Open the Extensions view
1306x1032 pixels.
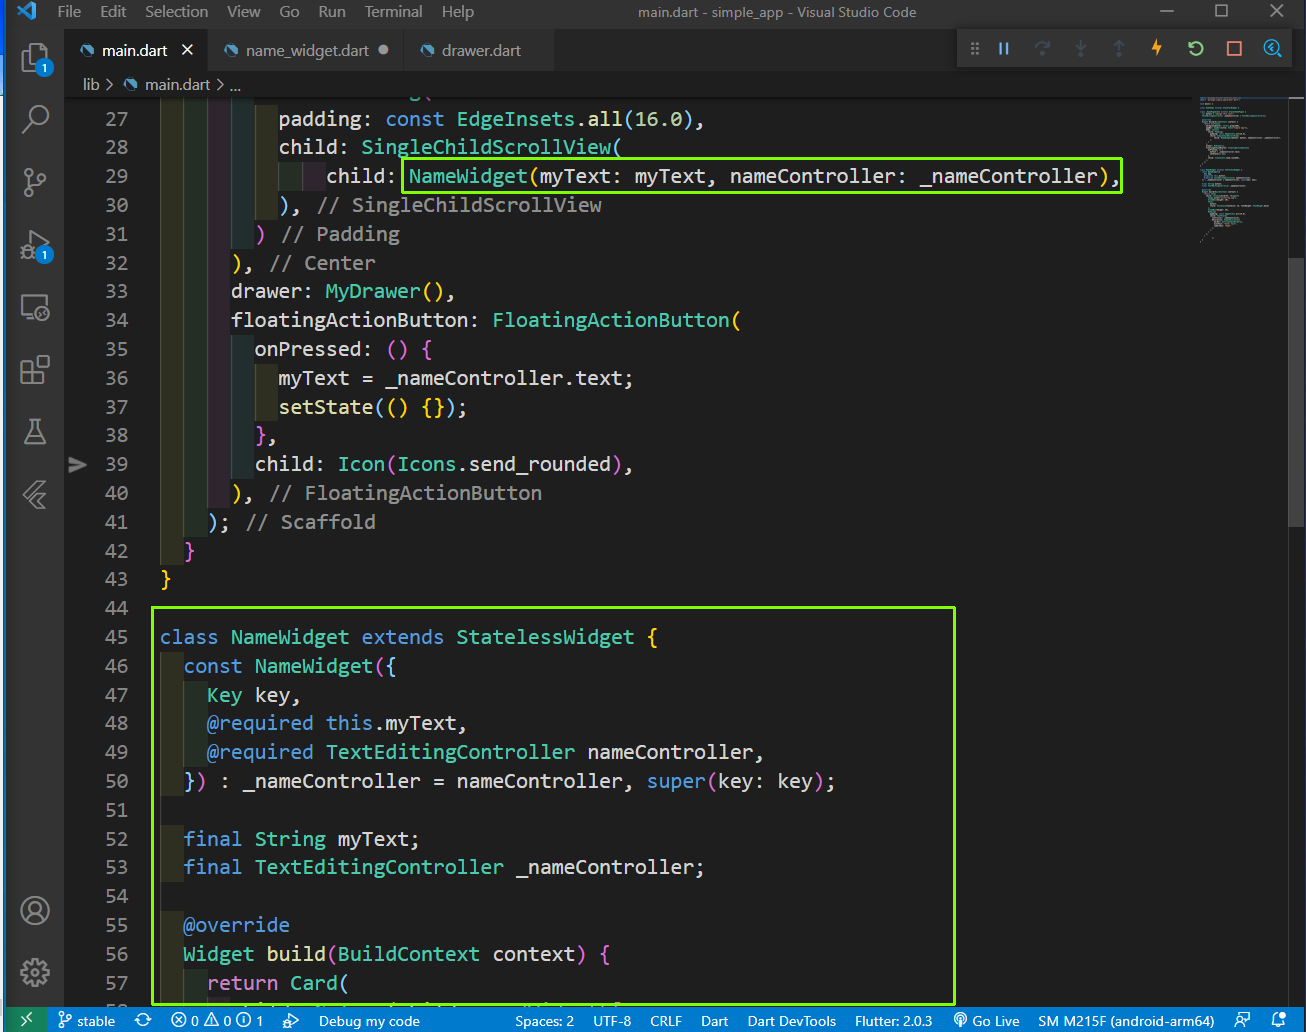(x=35, y=370)
